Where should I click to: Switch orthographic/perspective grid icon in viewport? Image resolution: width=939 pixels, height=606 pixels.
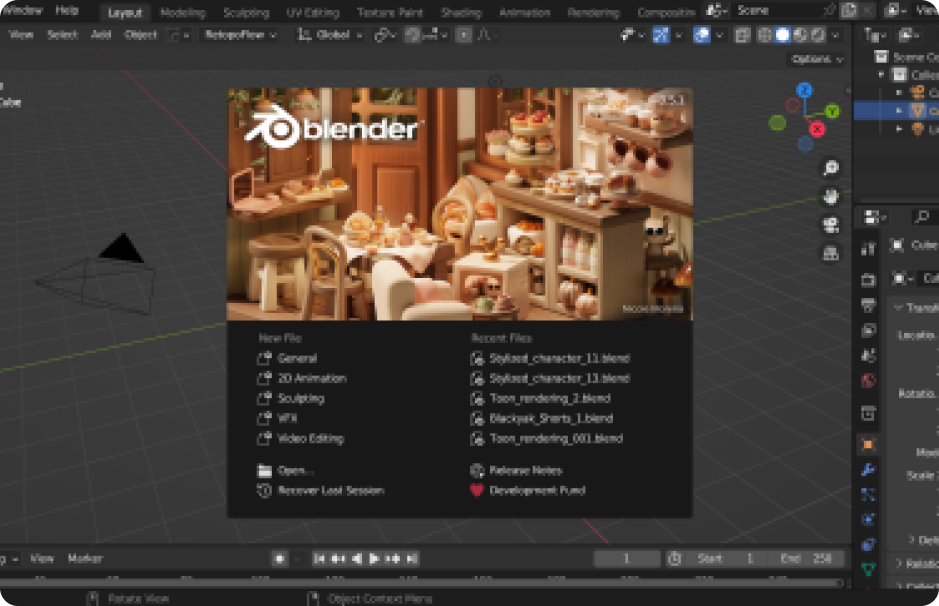[831, 254]
